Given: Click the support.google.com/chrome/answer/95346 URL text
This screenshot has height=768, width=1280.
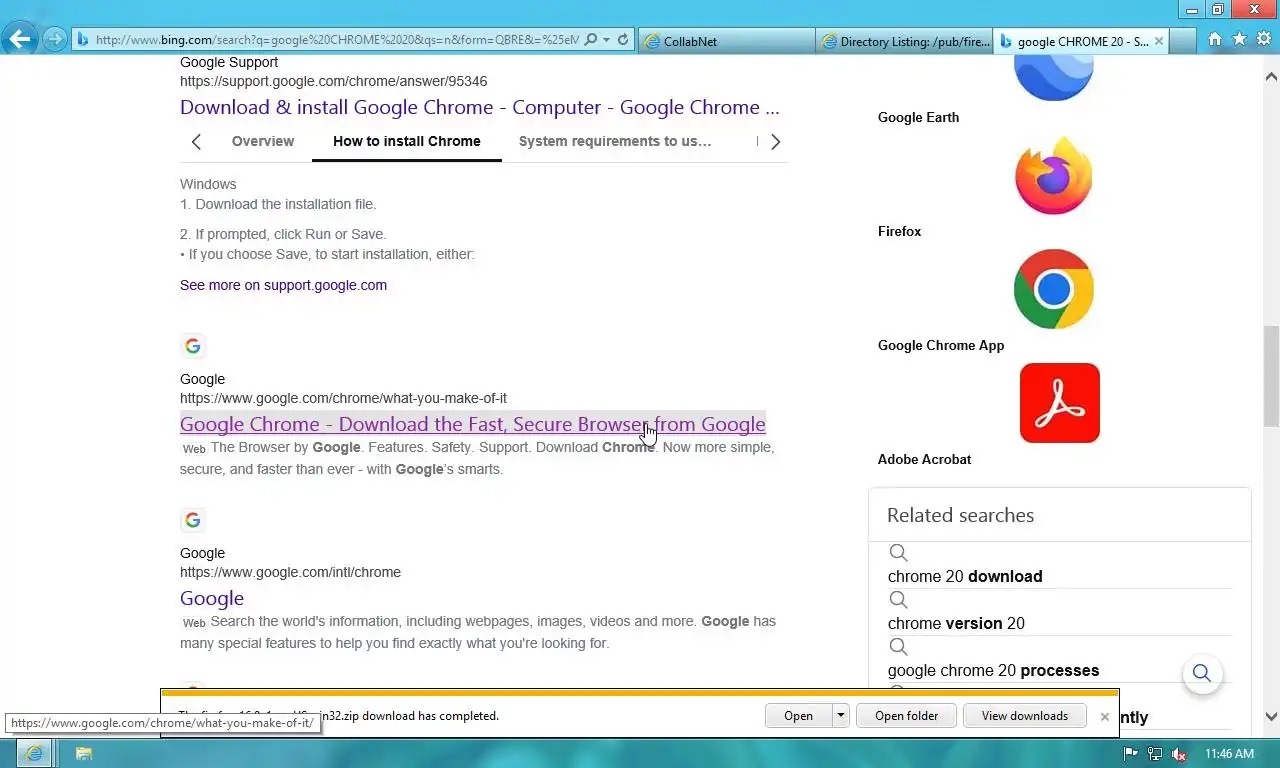Looking at the screenshot, I should [334, 81].
